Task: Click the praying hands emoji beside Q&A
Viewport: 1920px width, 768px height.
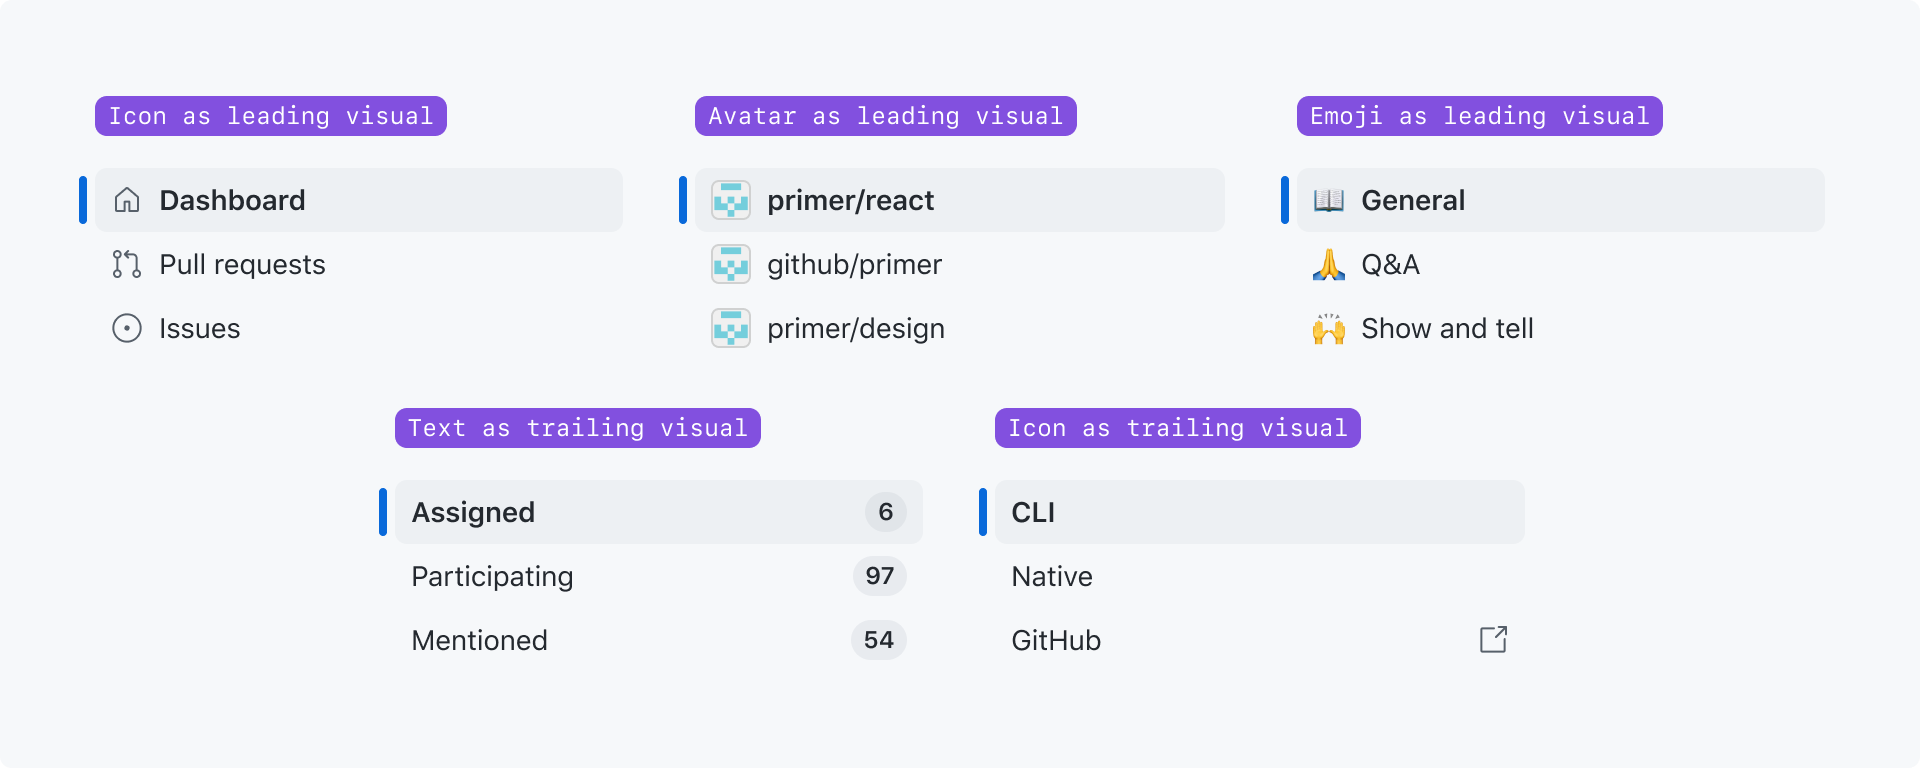Action: pyautogui.click(x=1329, y=264)
